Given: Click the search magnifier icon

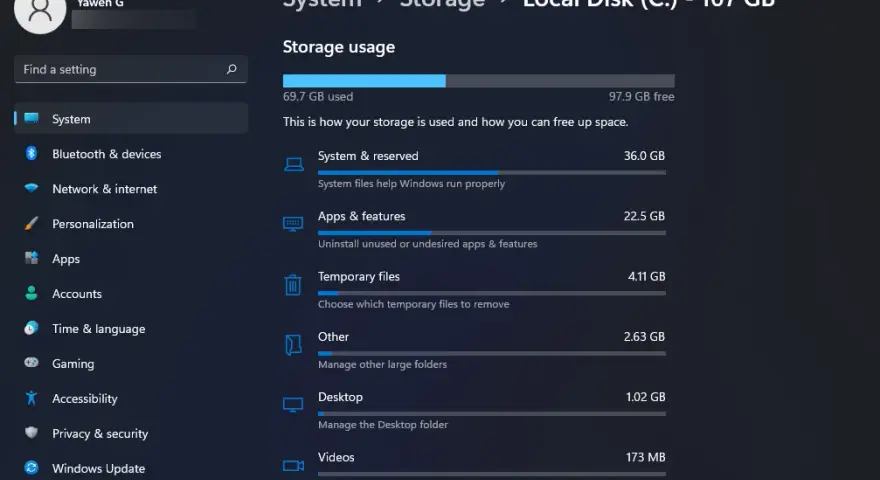Looking at the screenshot, I should coord(231,69).
